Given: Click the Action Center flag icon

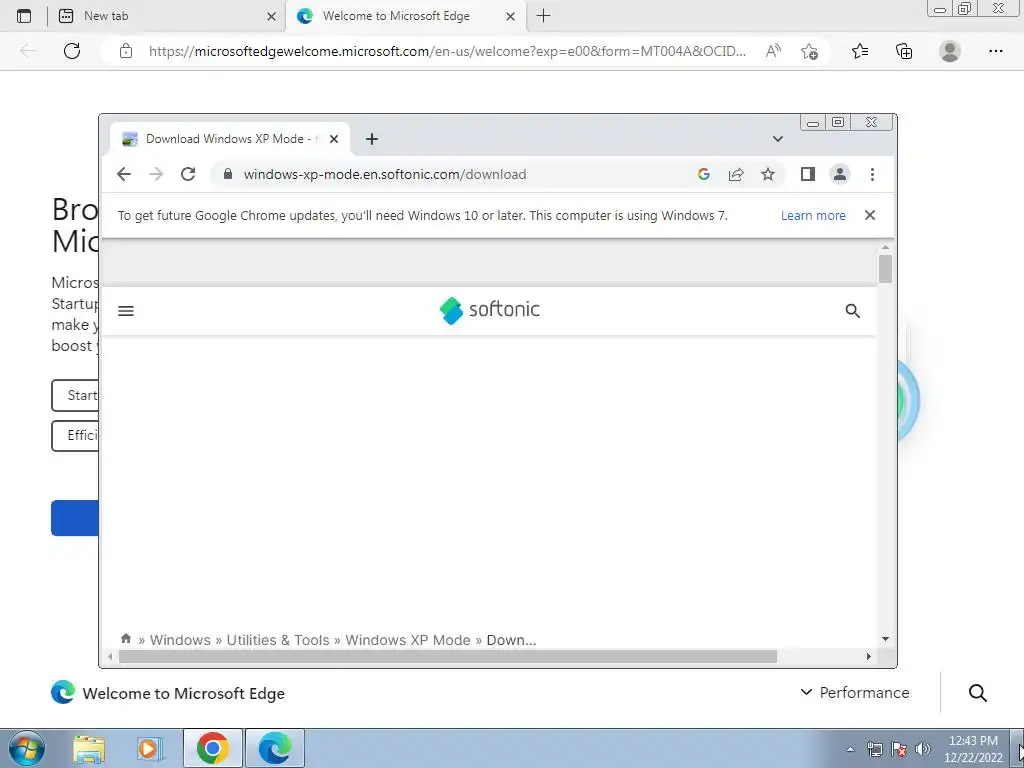Looking at the screenshot, I should tap(899, 749).
